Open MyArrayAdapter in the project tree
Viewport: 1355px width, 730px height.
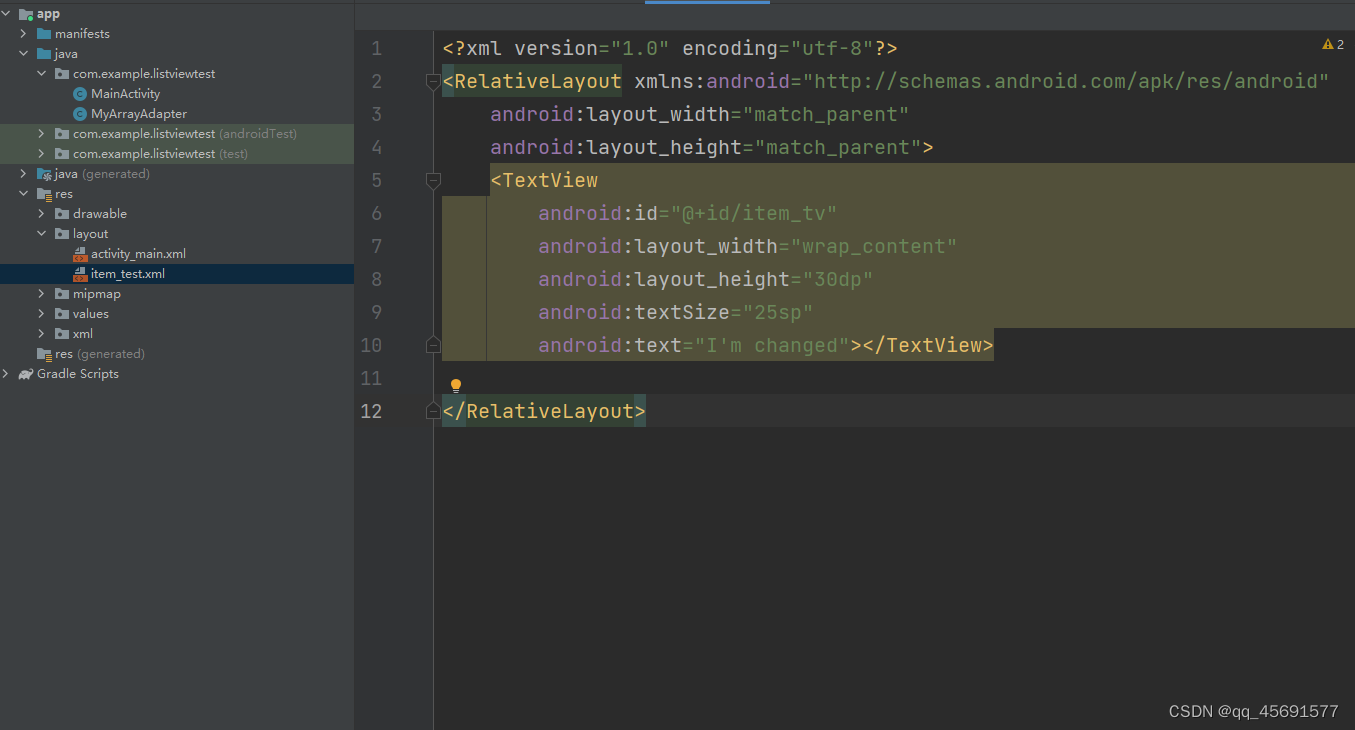point(139,114)
